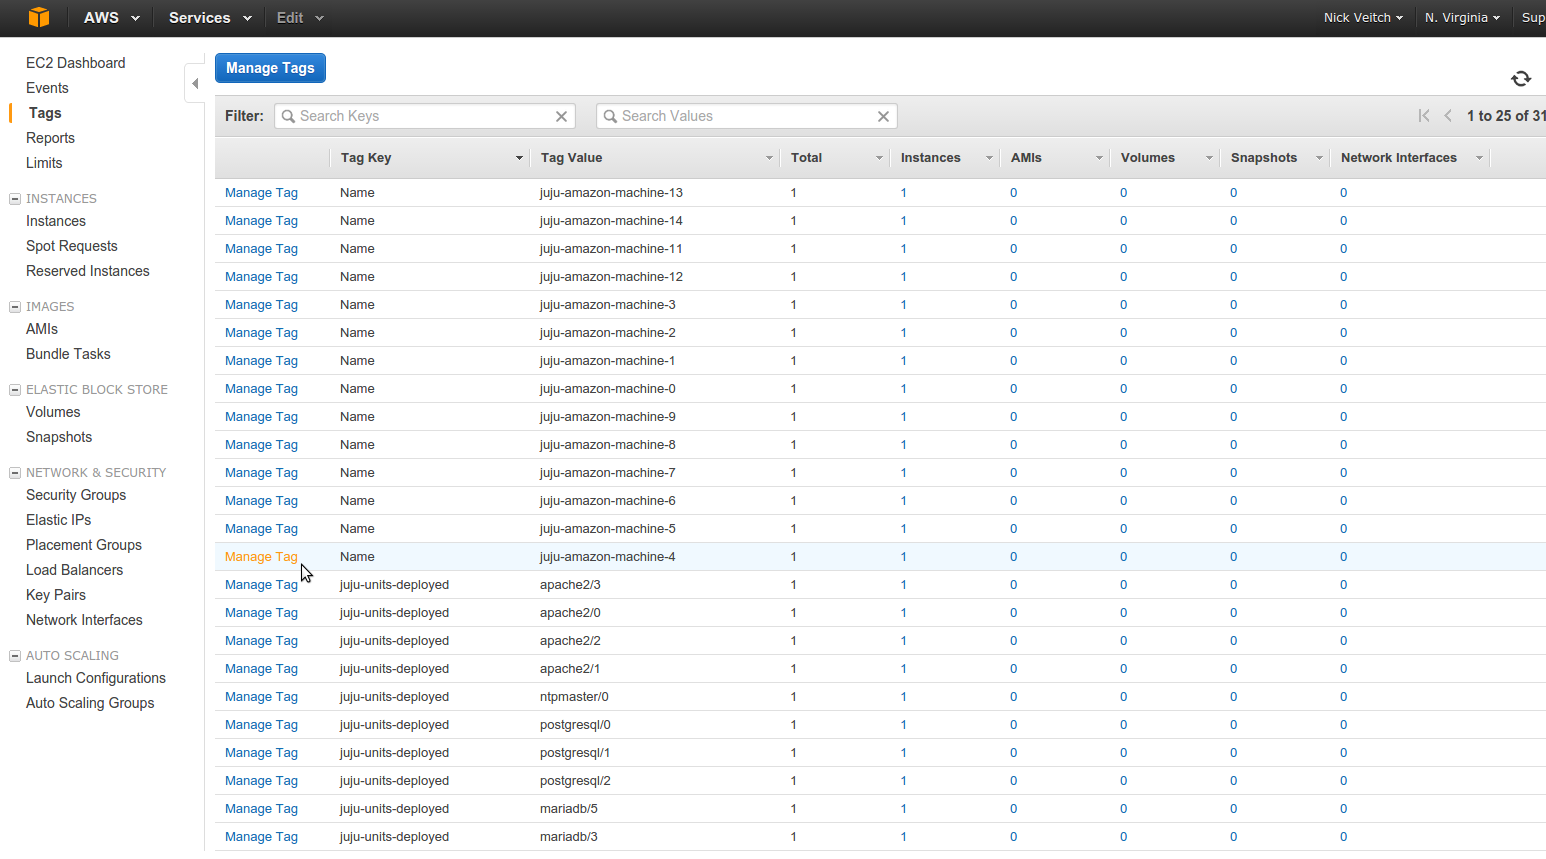Open Reserved Instances in sidebar
This screenshot has width=1546, height=859.
tap(88, 271)
